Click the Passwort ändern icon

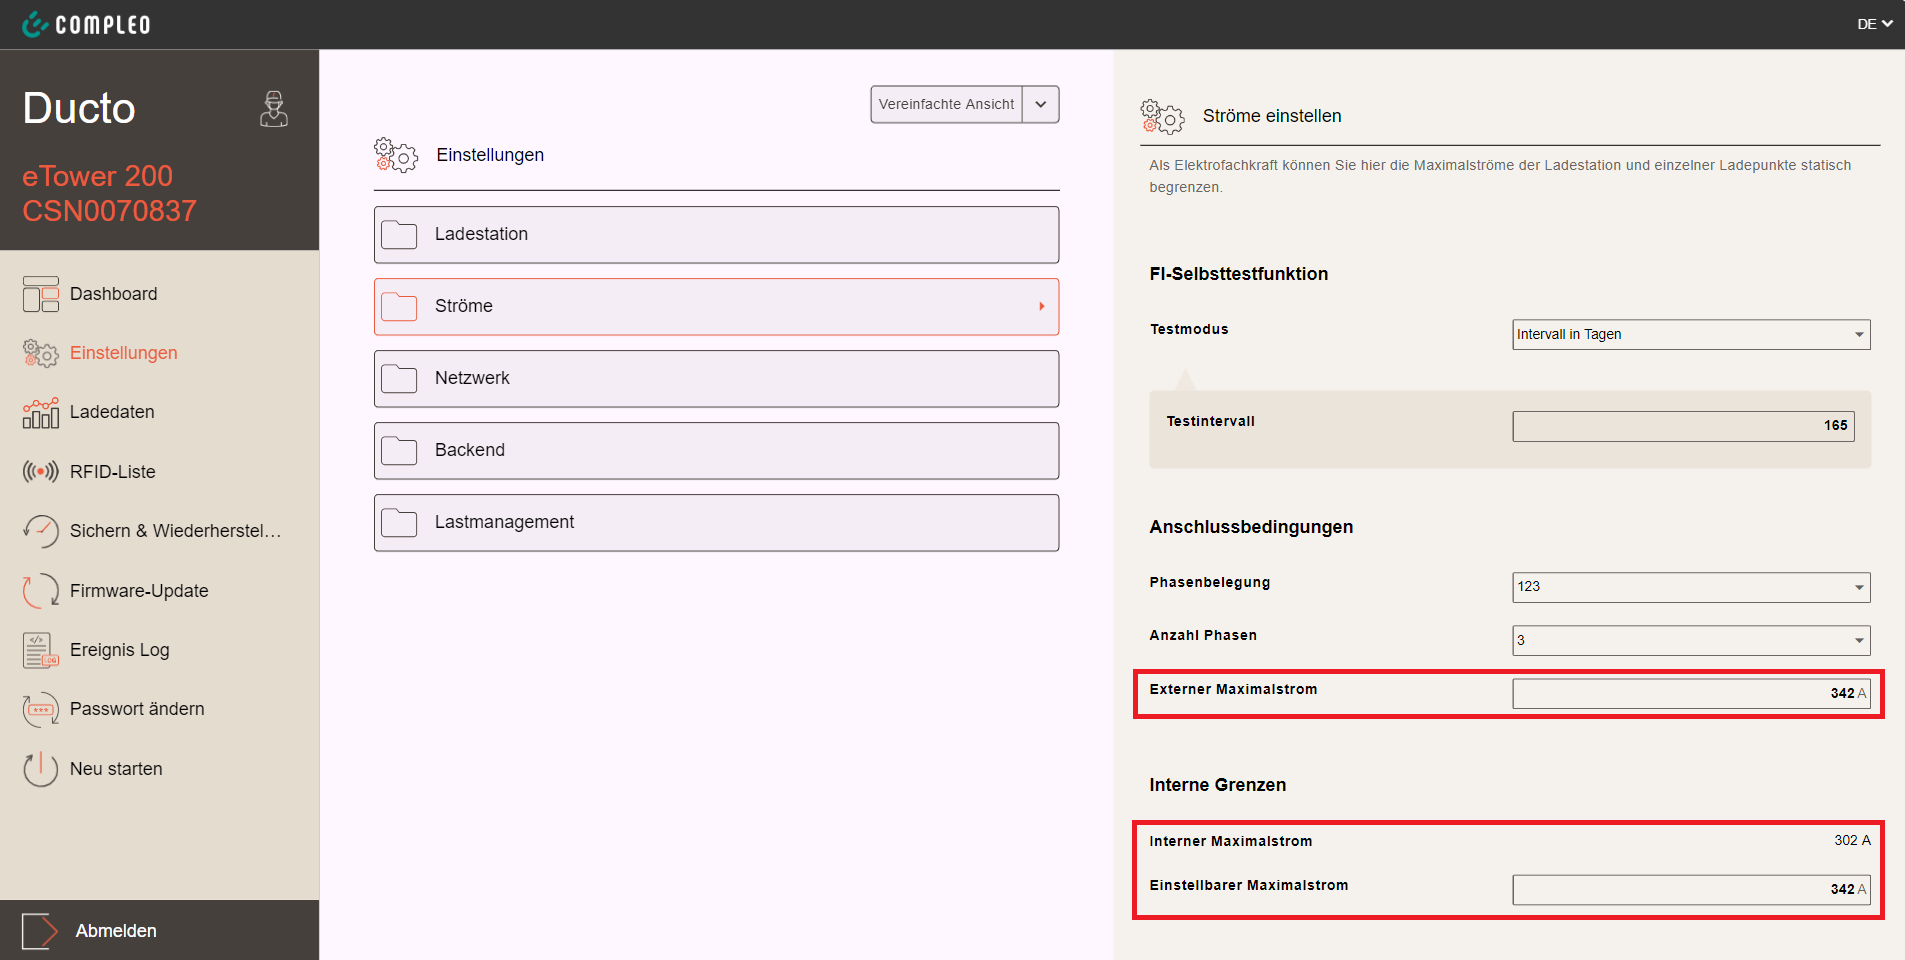(x=41, y=709)
